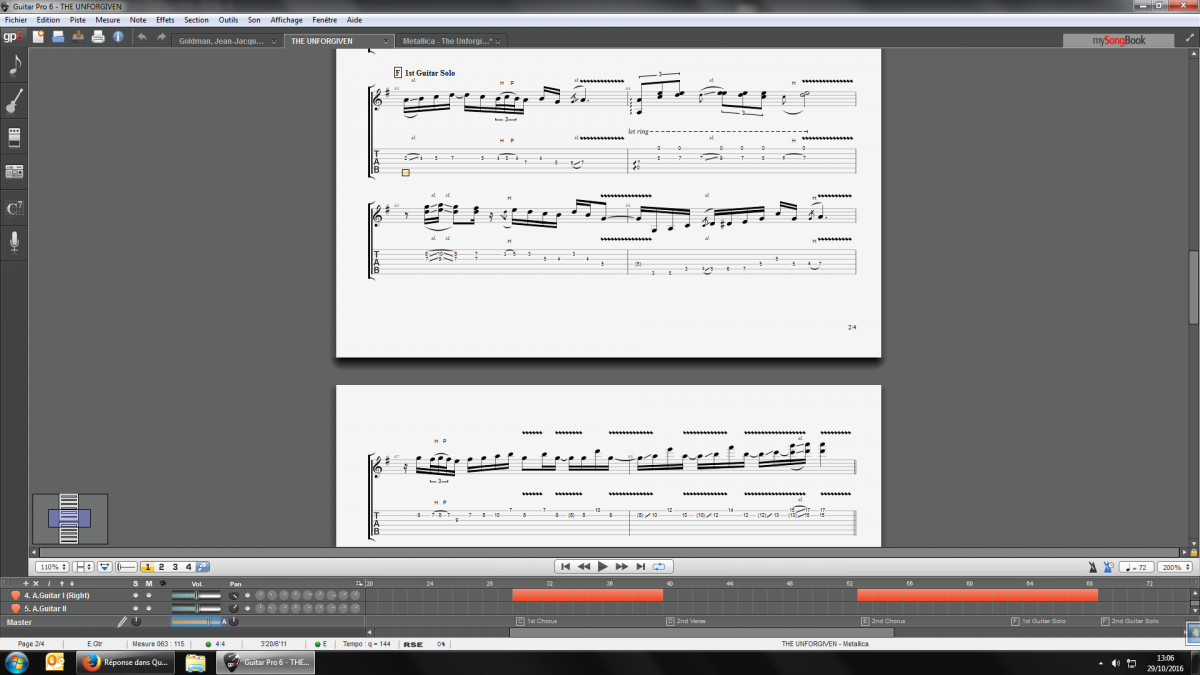
Task: Select voice 4 button
Action: pos(188,567)
